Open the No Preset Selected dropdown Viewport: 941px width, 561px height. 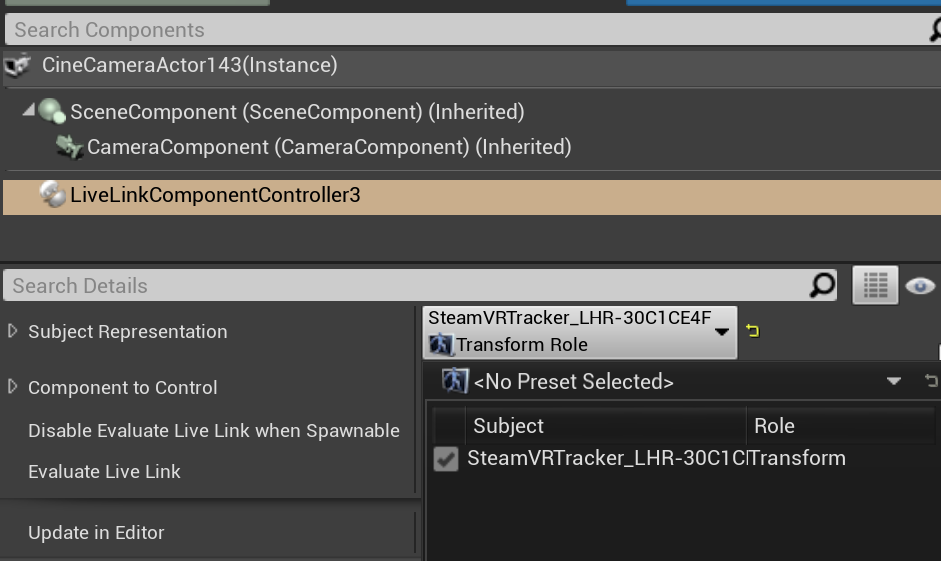pyautogui.click(x=893, y=381)
